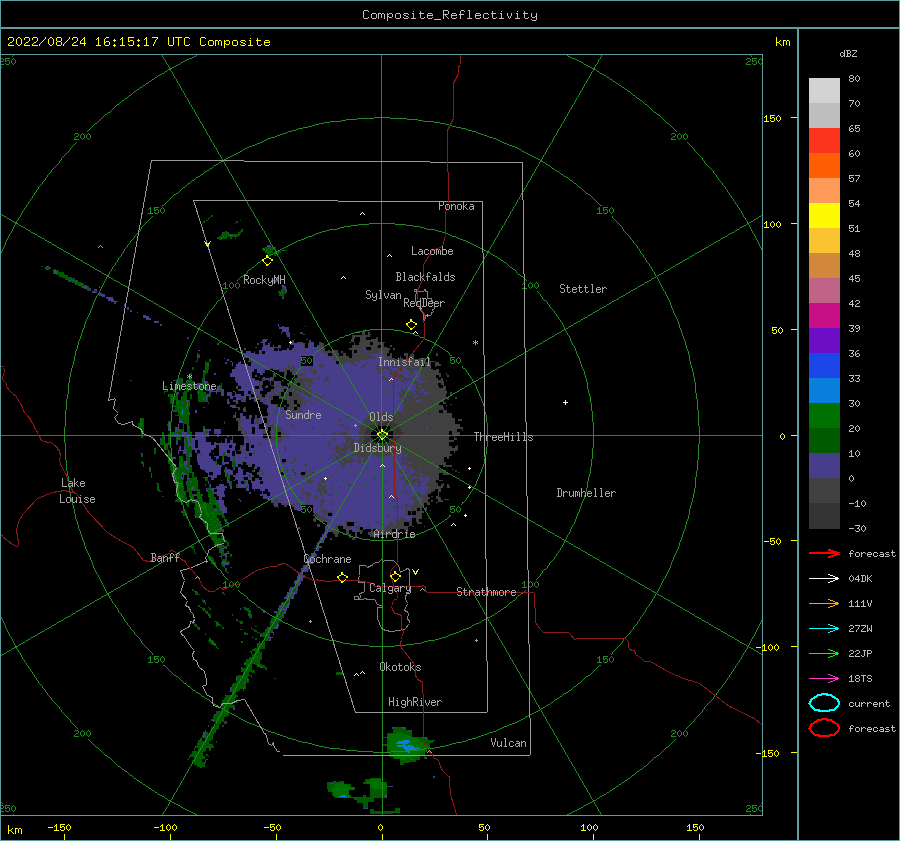Select the yellow diamond marker below Cochrane
Screen dimensions: 900x841
pyautogui.click(x=342, y=578)
